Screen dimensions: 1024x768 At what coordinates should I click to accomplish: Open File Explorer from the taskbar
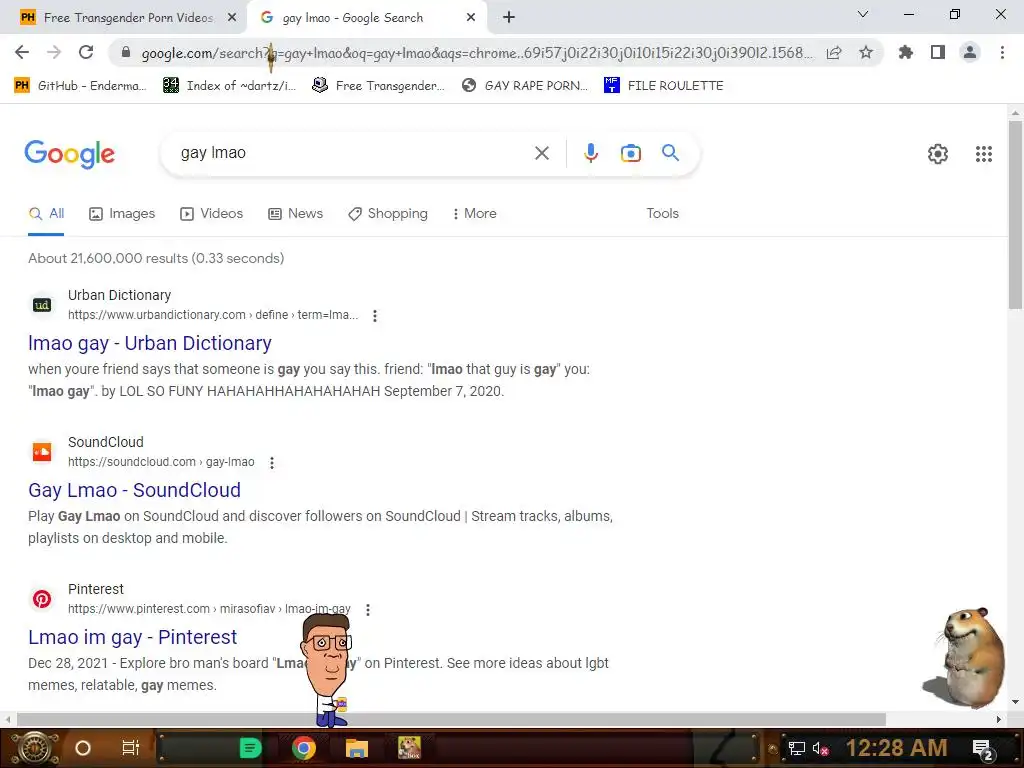pos(357,748)
